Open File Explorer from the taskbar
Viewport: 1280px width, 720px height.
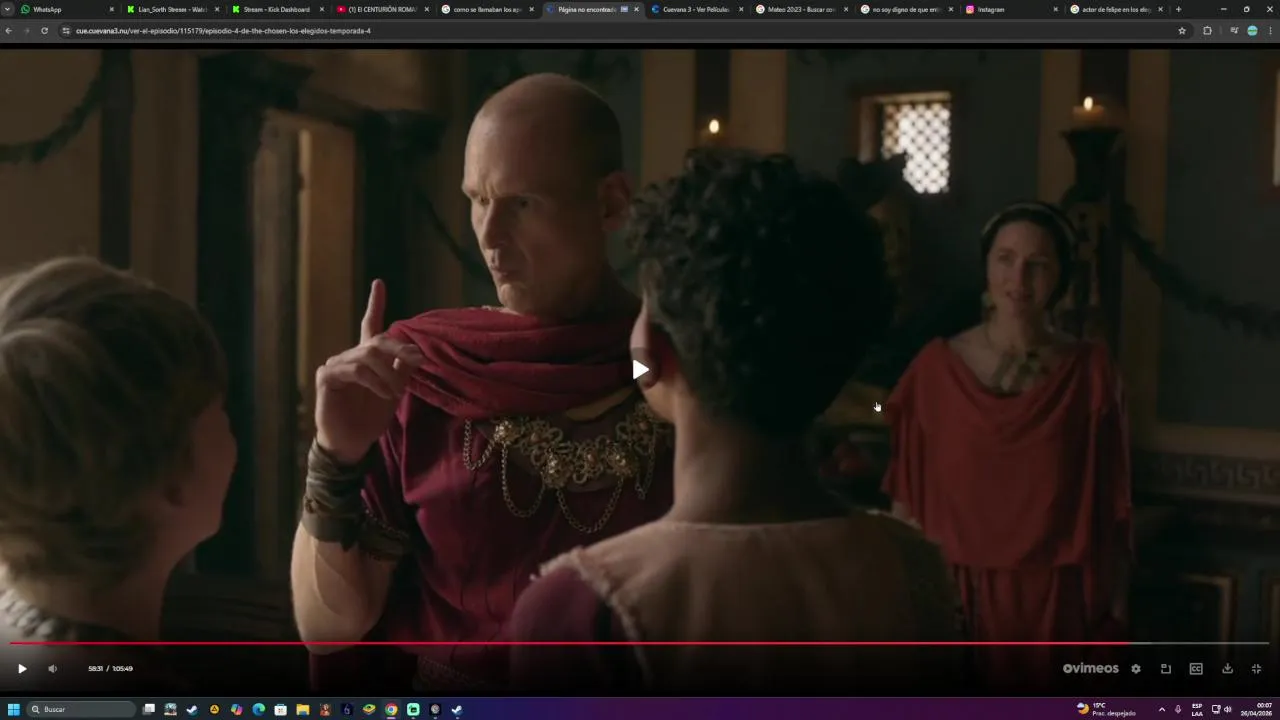tap(303, 709)
